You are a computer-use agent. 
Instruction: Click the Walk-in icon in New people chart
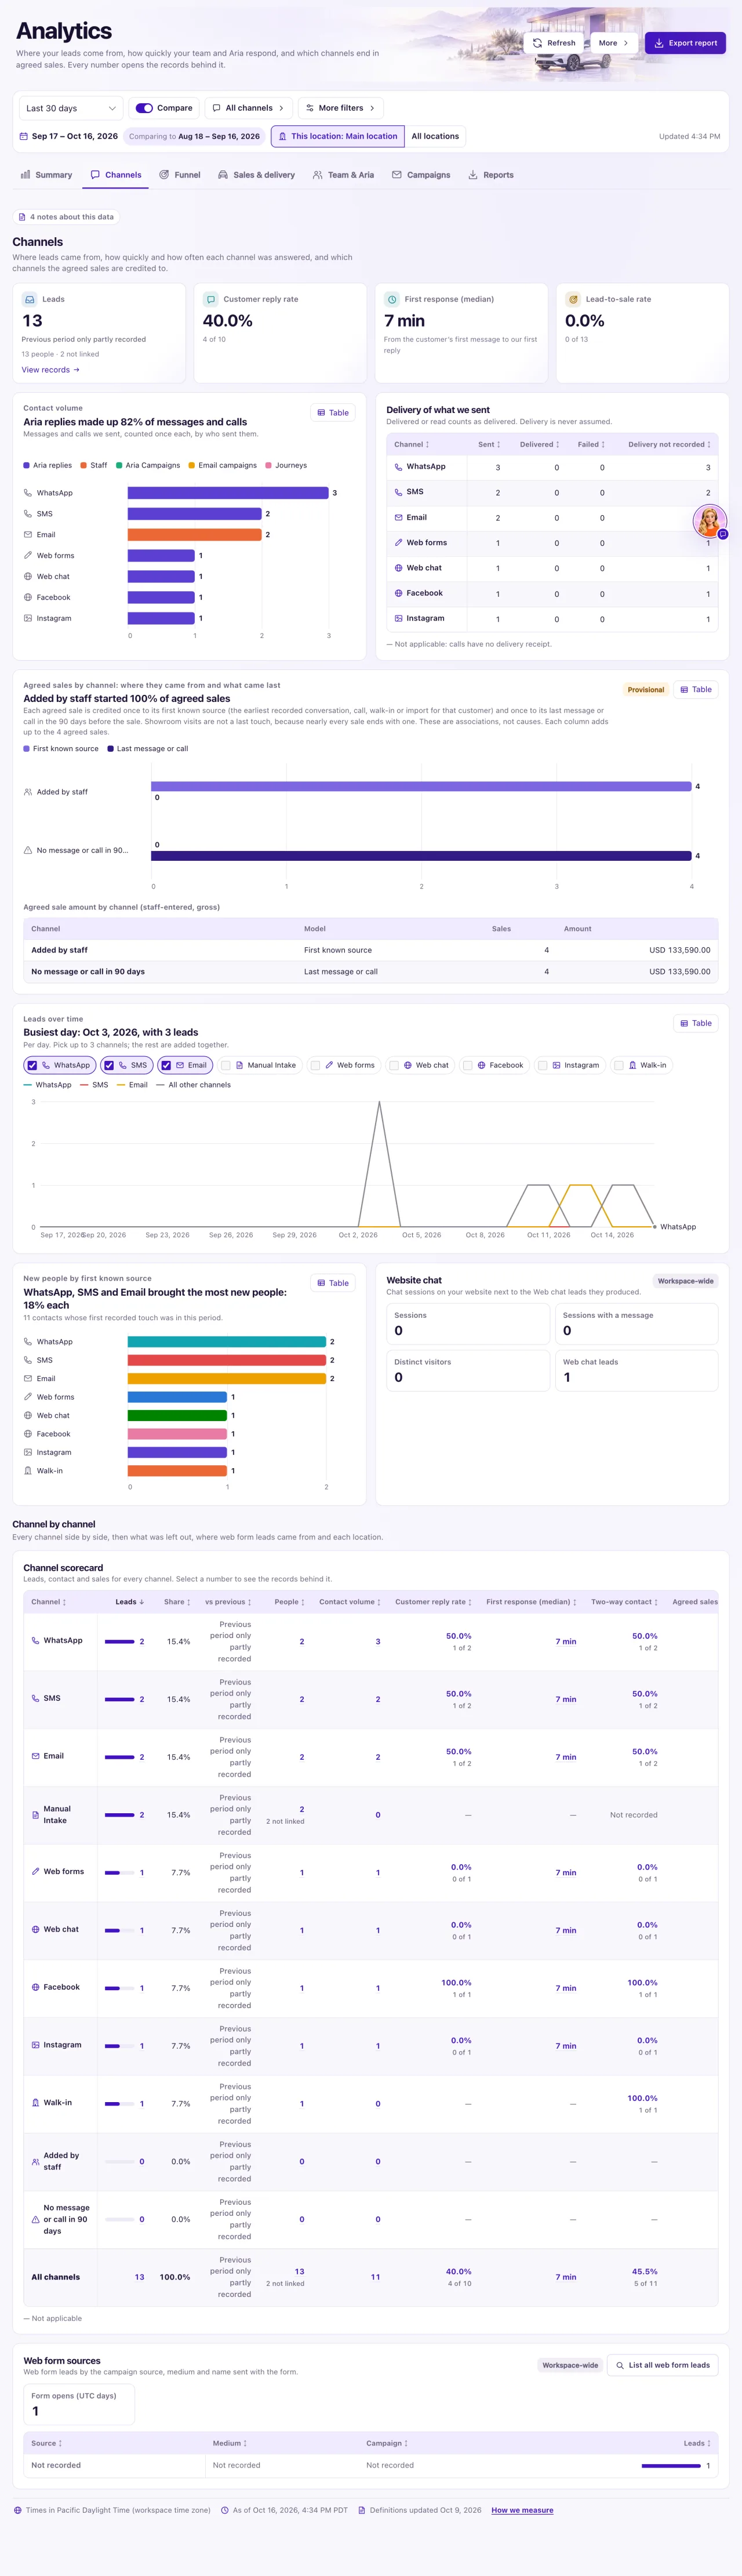click(x=28, y=1471)
